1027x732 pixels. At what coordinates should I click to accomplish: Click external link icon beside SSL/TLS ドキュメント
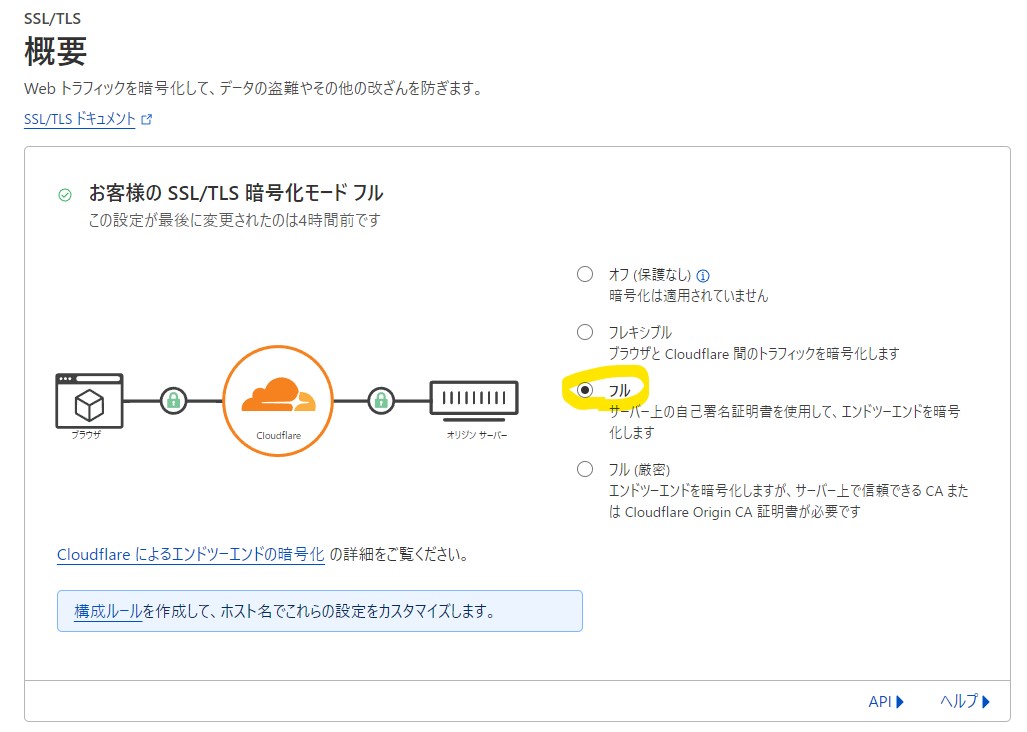[147, 119]
